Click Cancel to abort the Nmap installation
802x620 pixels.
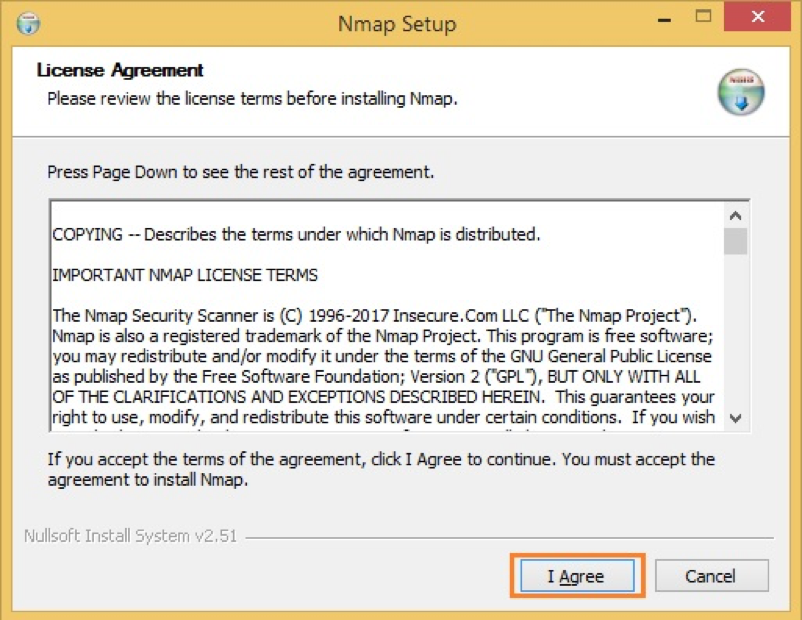tap(711, 576)
